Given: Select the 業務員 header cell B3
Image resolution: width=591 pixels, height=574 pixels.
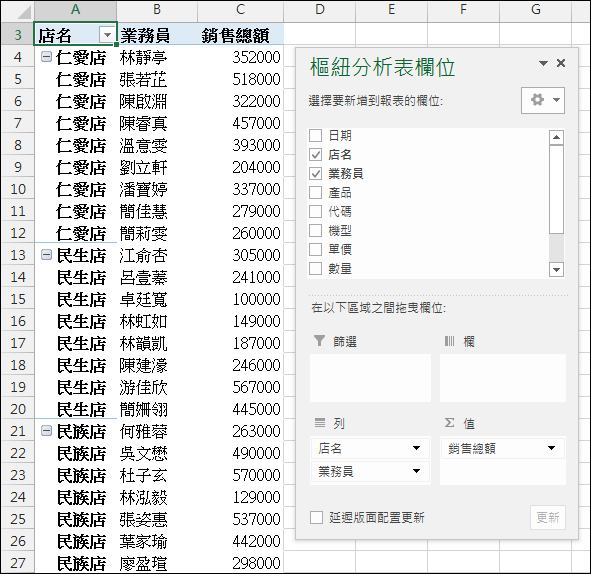Looking at the screenshot, I should point(157,35).
